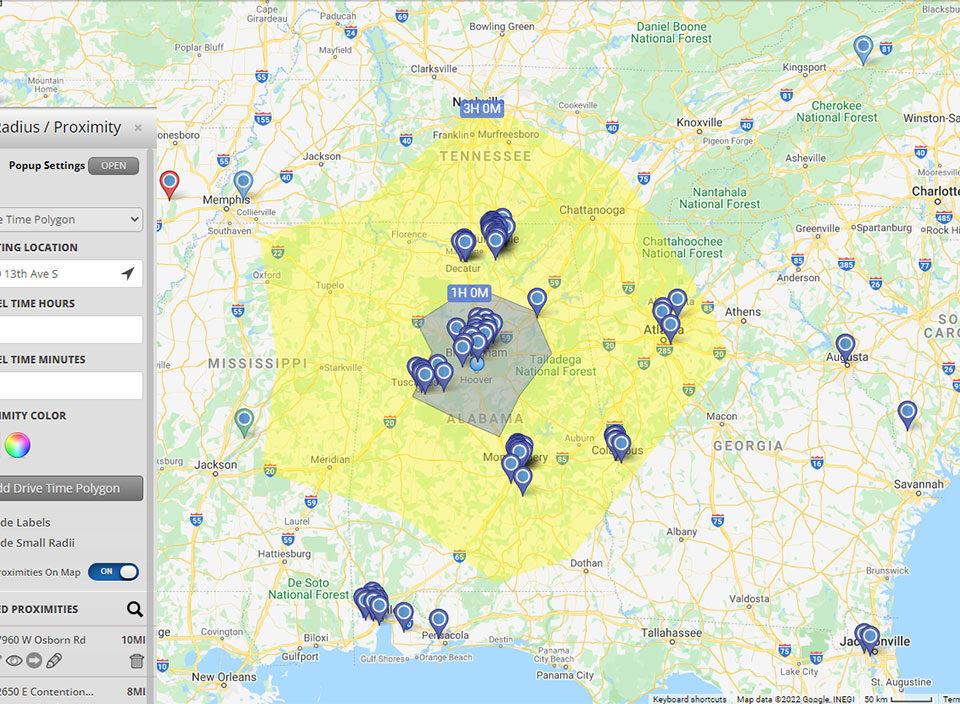Click OPEN next to Popup Settings
Viewport: 960px width, 704px height.
[x=113, y=165]
